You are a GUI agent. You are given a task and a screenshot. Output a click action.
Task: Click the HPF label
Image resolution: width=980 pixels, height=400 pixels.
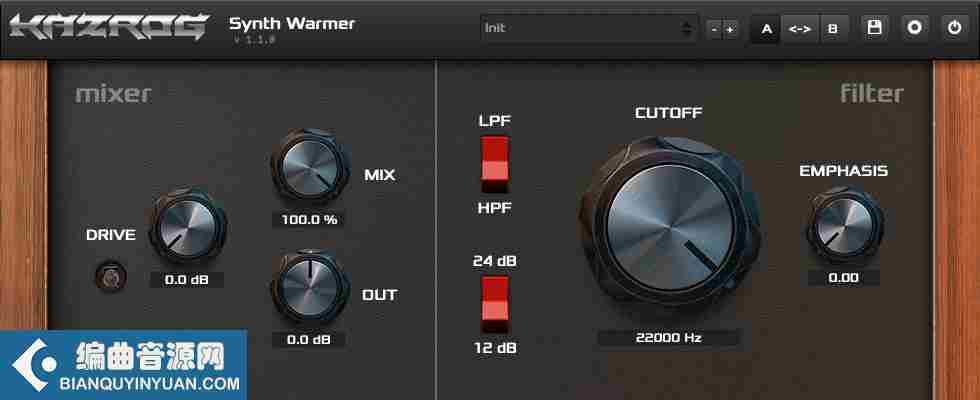click(x=494, y=208)
